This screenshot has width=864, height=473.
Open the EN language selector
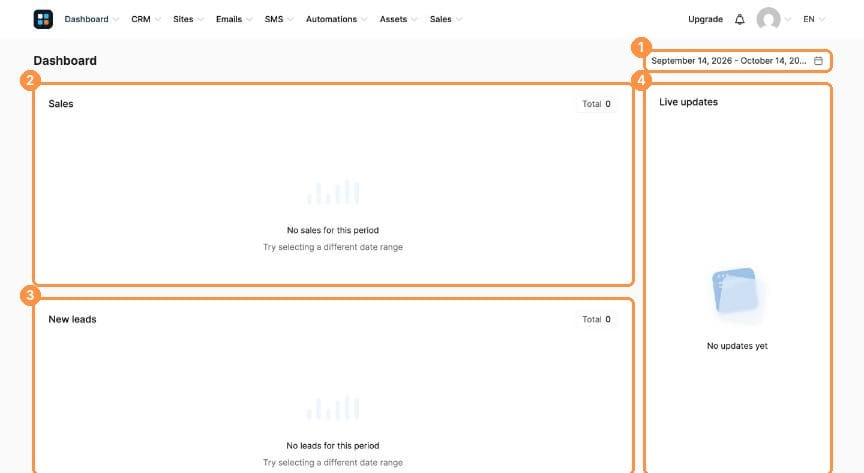814,19
